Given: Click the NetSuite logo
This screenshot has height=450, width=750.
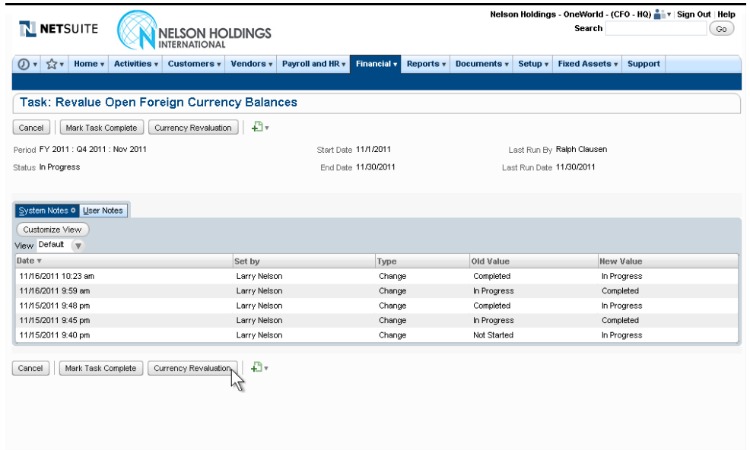Looking at the screenshot, I should tap(58, 29).
